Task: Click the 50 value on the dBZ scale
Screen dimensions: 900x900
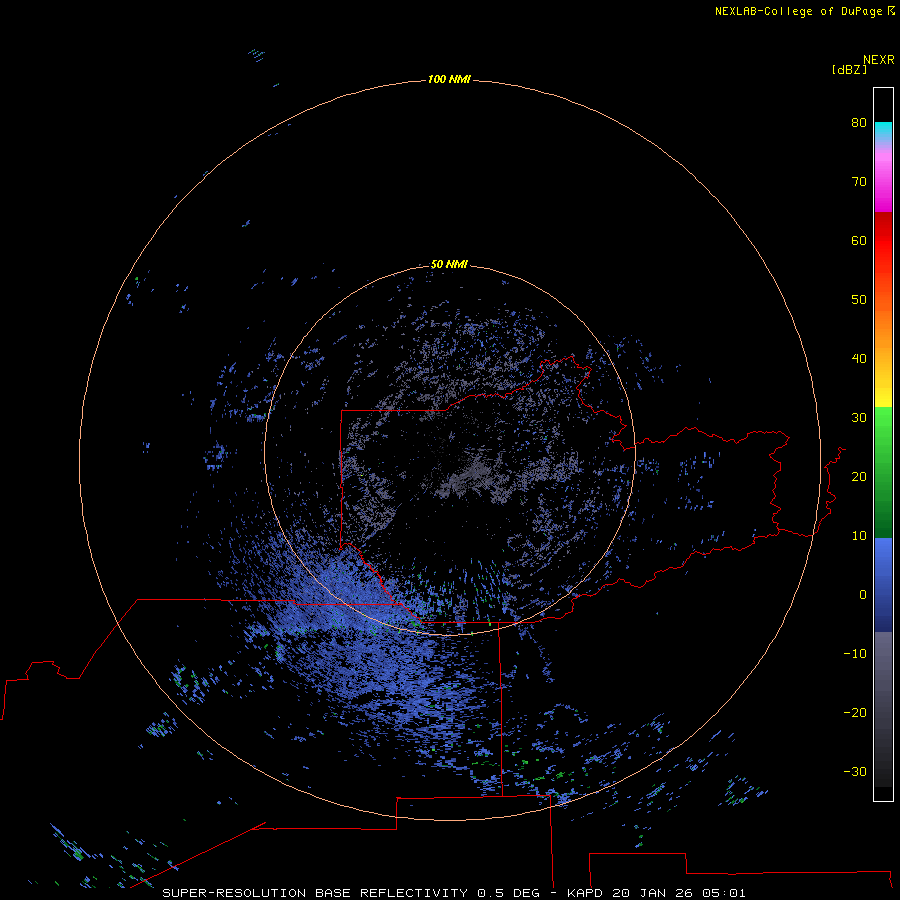Action: (x=859, y=300)
